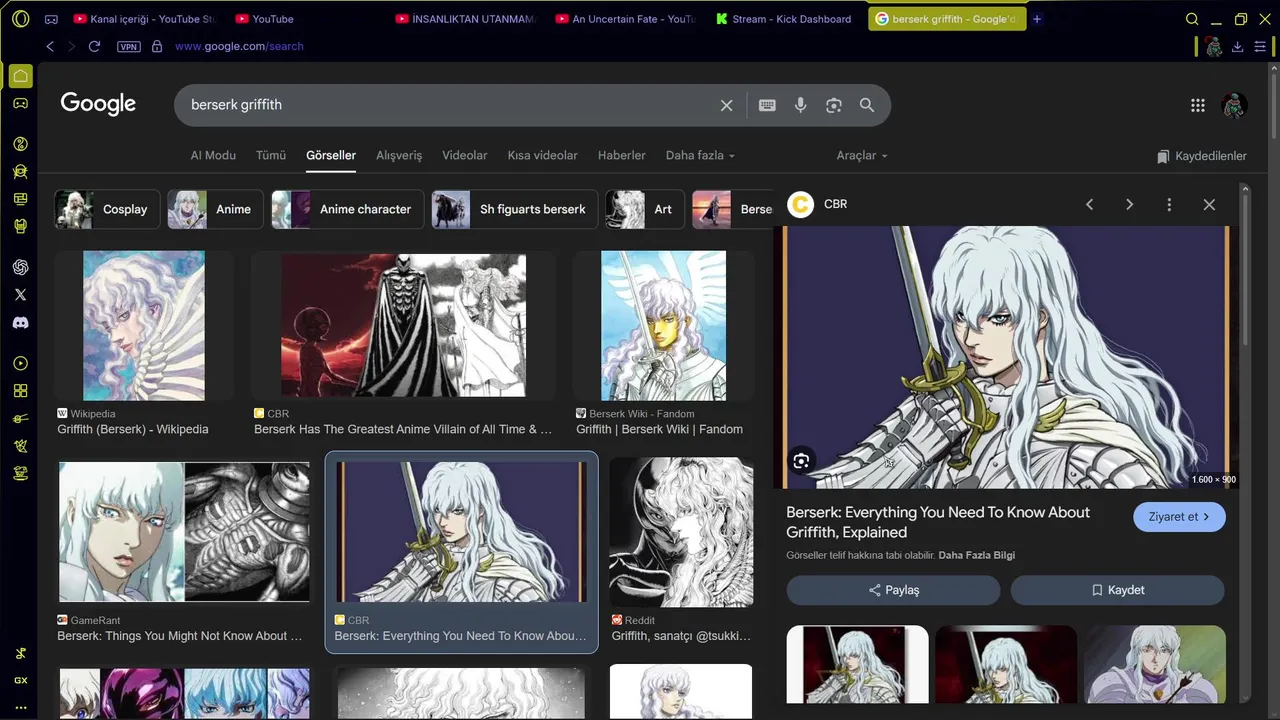This screenshot has width=1280, height=720.
Task: Show previous image in preview panel
Action: [1090, 204]
